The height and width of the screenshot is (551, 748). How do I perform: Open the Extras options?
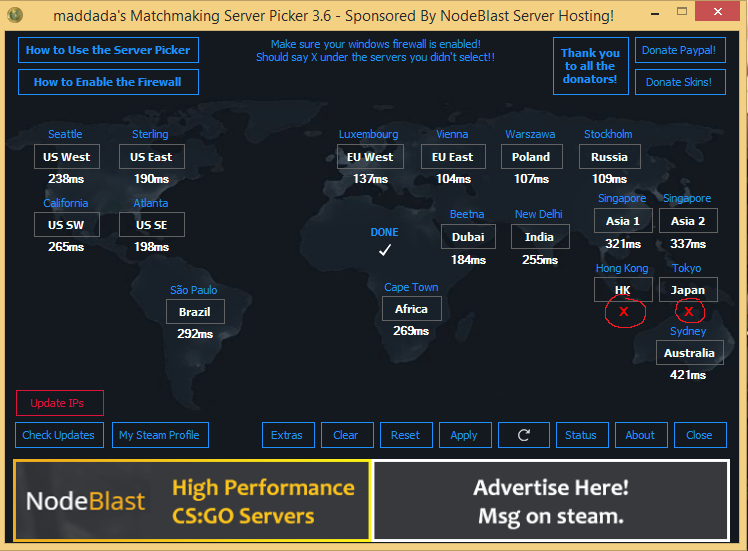288,435
